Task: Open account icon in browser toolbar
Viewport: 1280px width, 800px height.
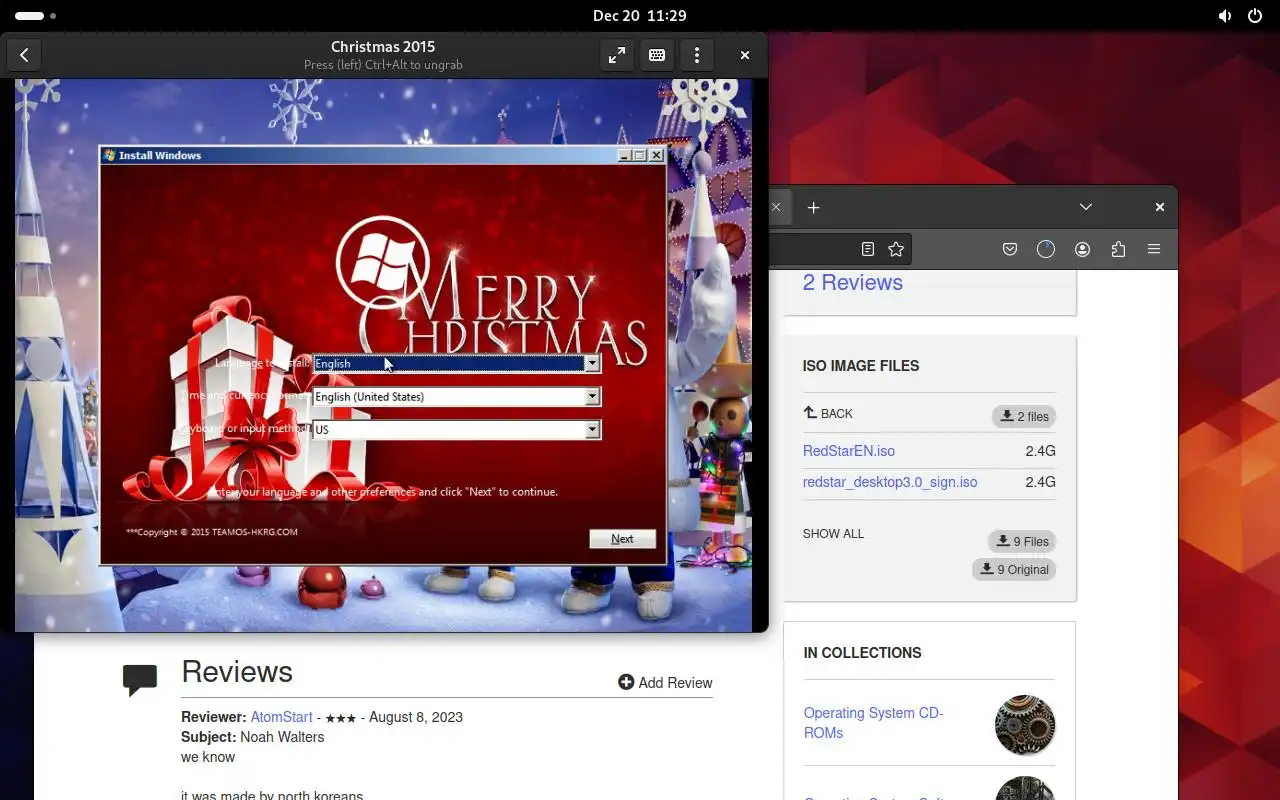Action: (1082, 249)
